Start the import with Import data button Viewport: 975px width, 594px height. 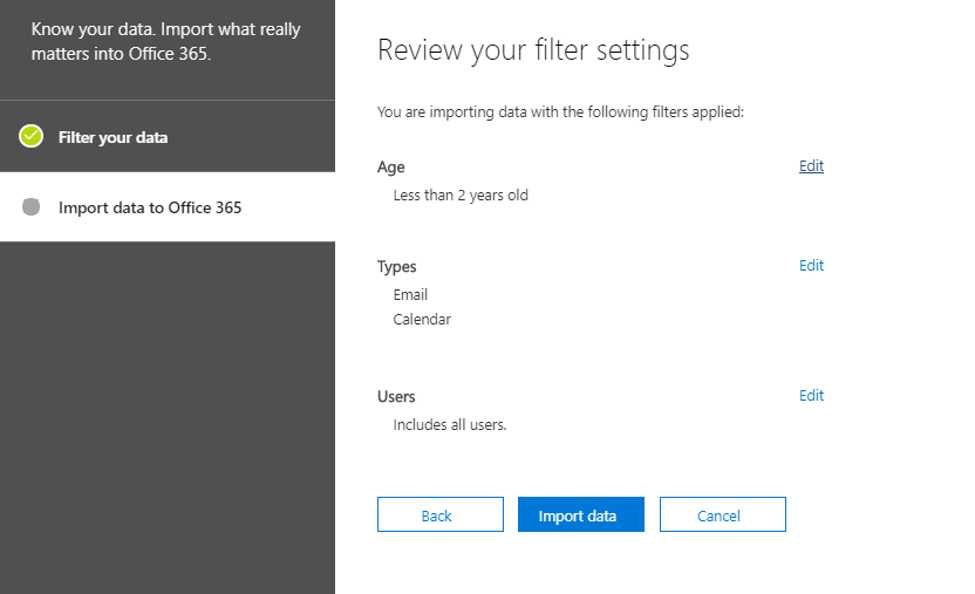click(x=580, y=515)
